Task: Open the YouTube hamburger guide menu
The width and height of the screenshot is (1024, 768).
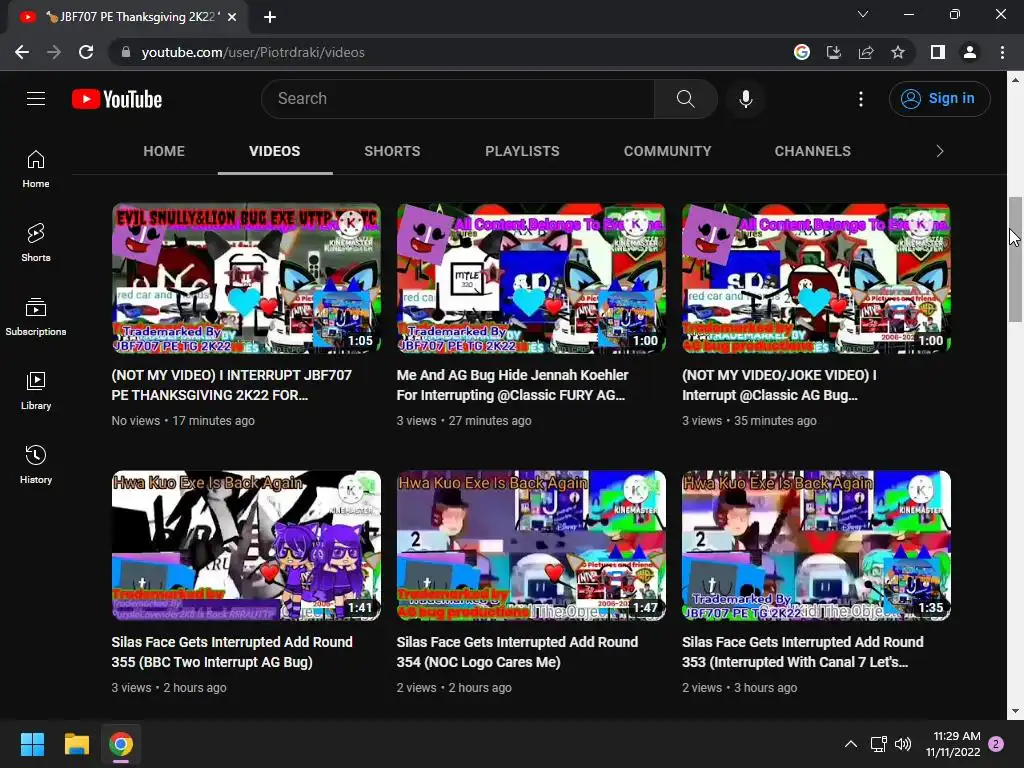Action: click(x=36, y=99)
